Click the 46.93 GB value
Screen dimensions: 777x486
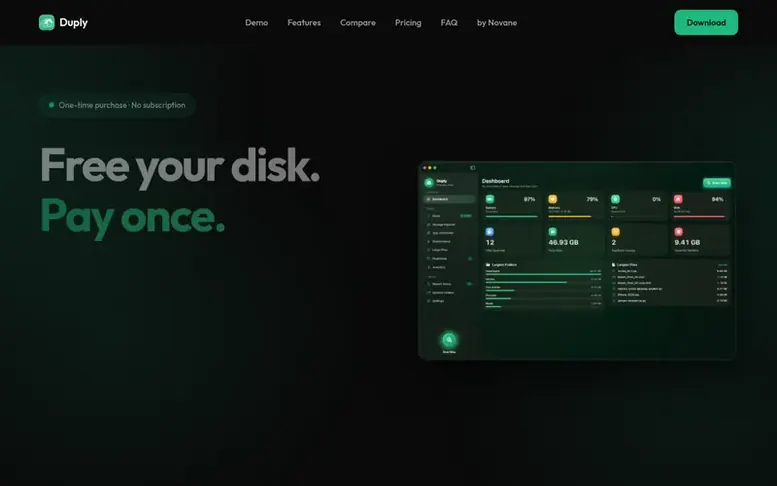(563, 243)
